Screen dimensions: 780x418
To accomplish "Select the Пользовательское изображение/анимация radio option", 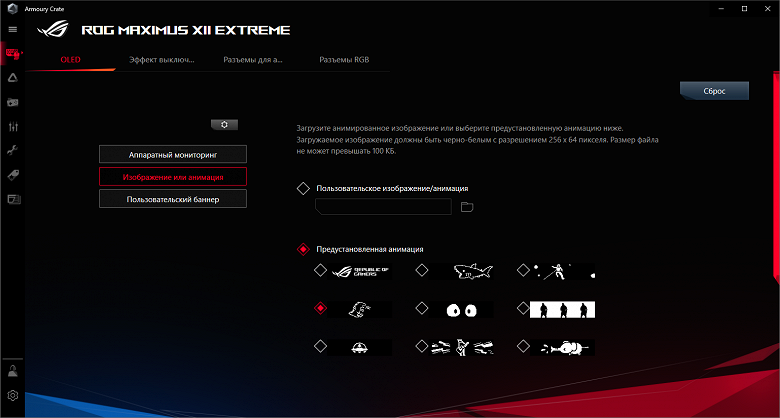I will point(303,189).
